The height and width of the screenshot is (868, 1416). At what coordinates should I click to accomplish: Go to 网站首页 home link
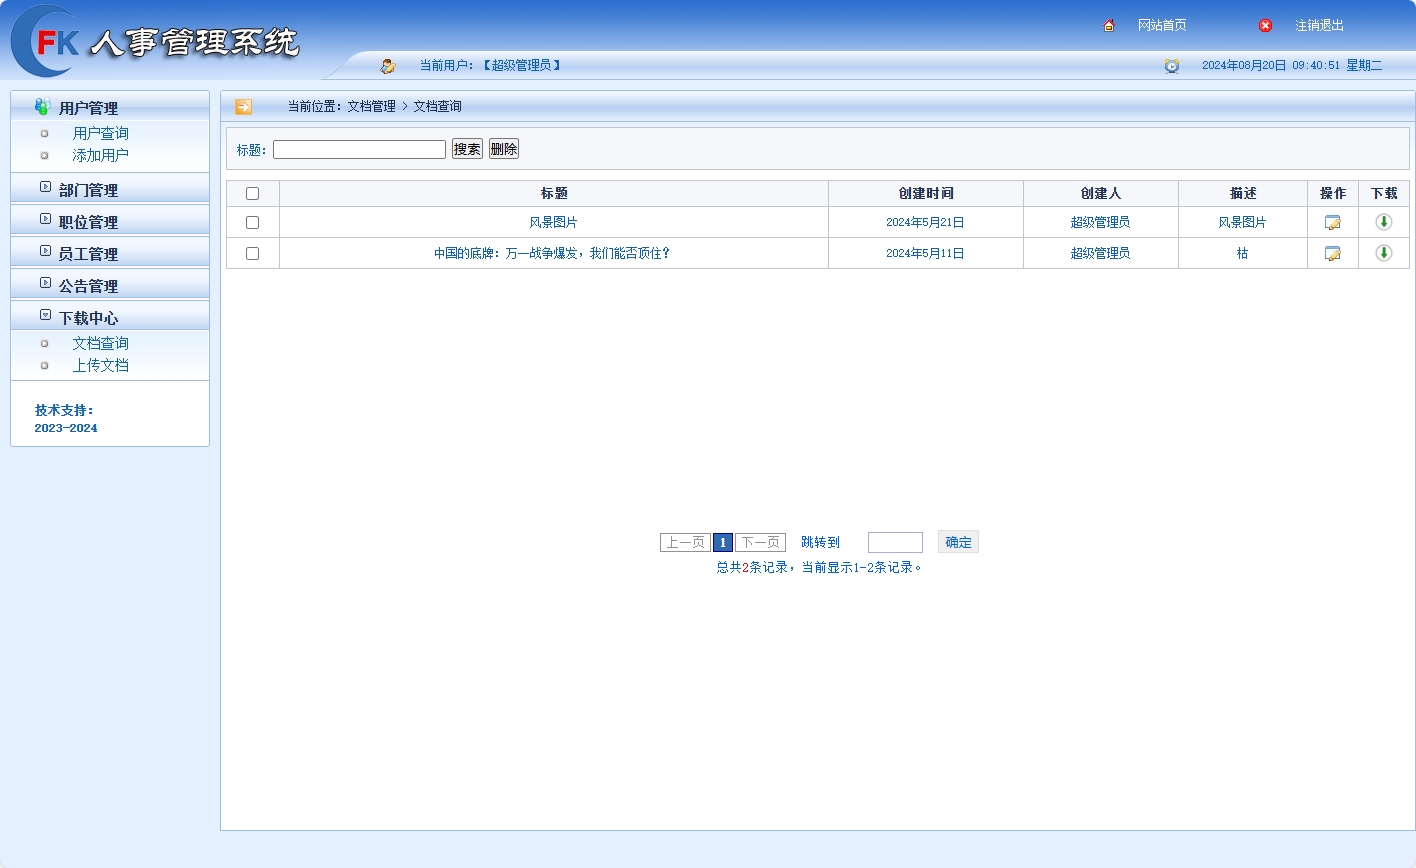coord(1162,25)
